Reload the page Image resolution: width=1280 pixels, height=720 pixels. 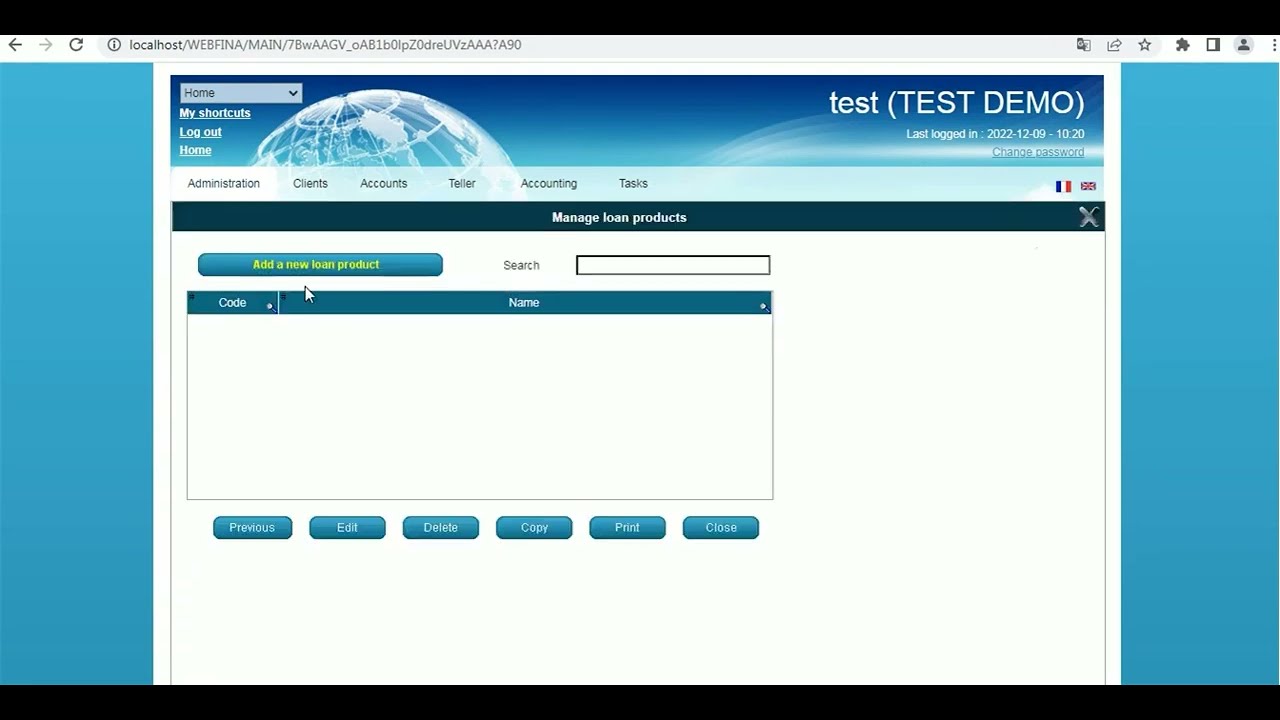[76, 45]
